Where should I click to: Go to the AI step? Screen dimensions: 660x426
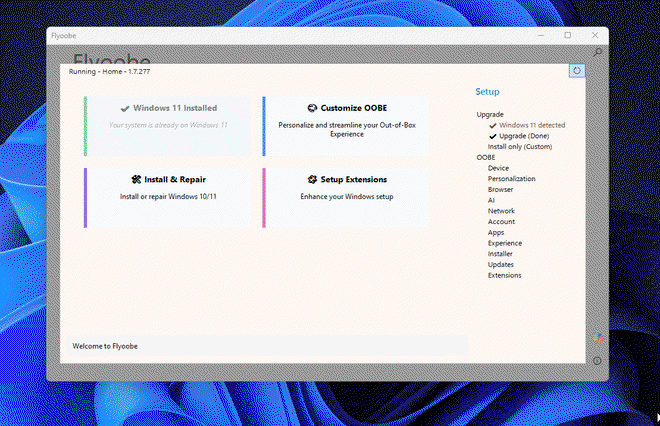pyautogui.click(x=491, y=200)
